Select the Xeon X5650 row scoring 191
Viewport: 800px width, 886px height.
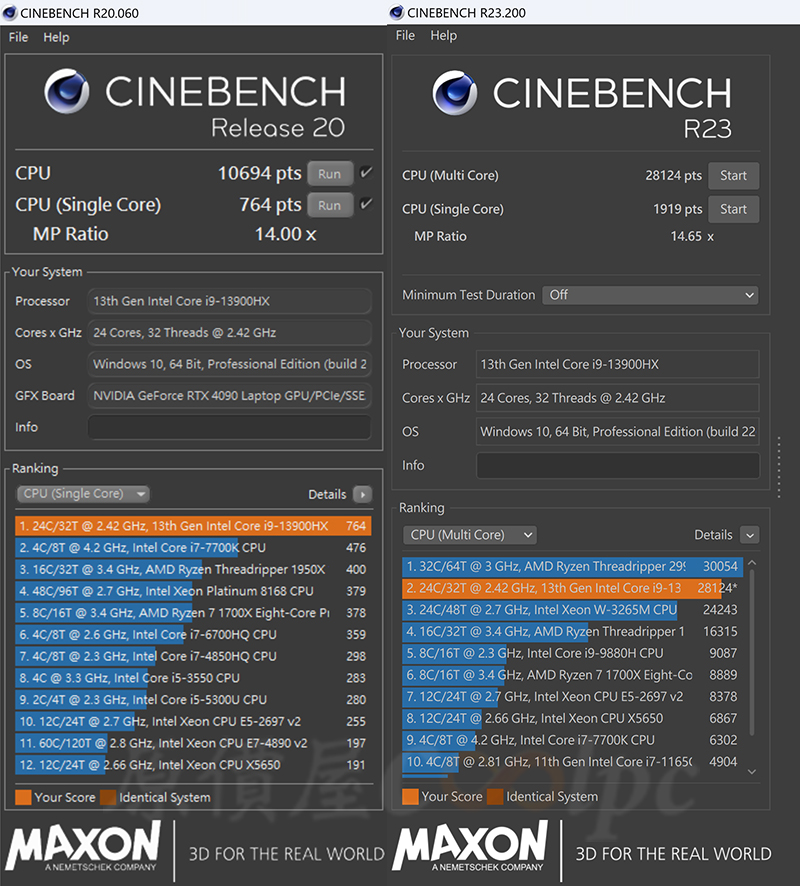193,765
